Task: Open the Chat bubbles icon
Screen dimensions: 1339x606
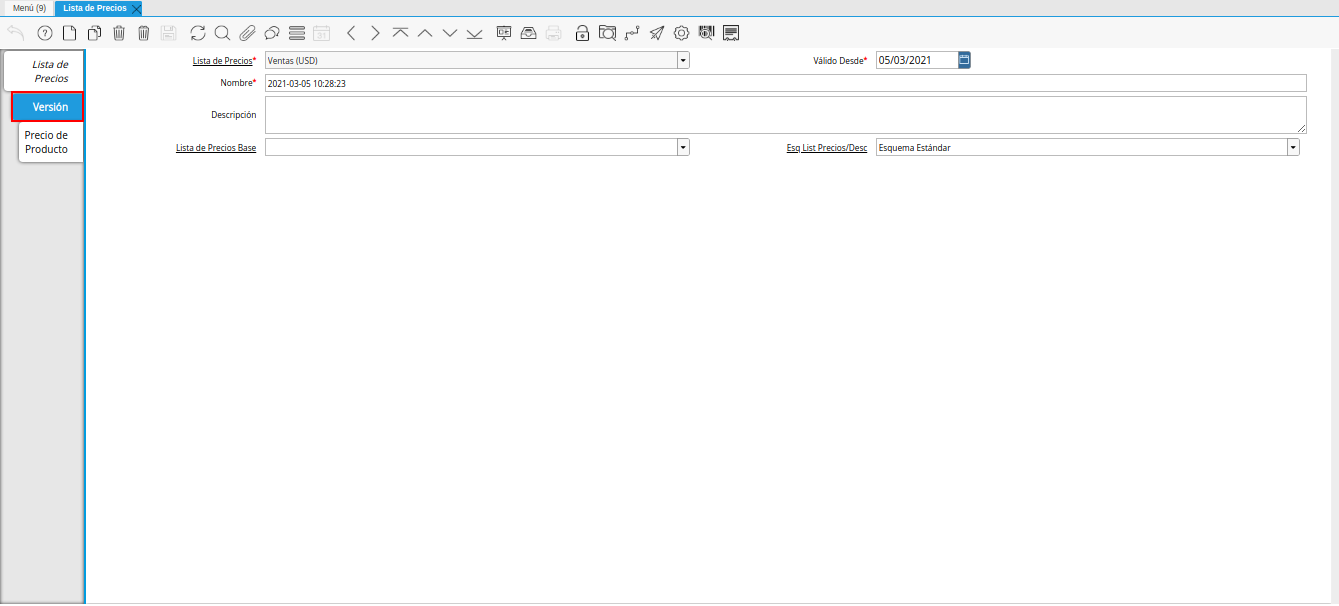Action: [x=271, y=33]
